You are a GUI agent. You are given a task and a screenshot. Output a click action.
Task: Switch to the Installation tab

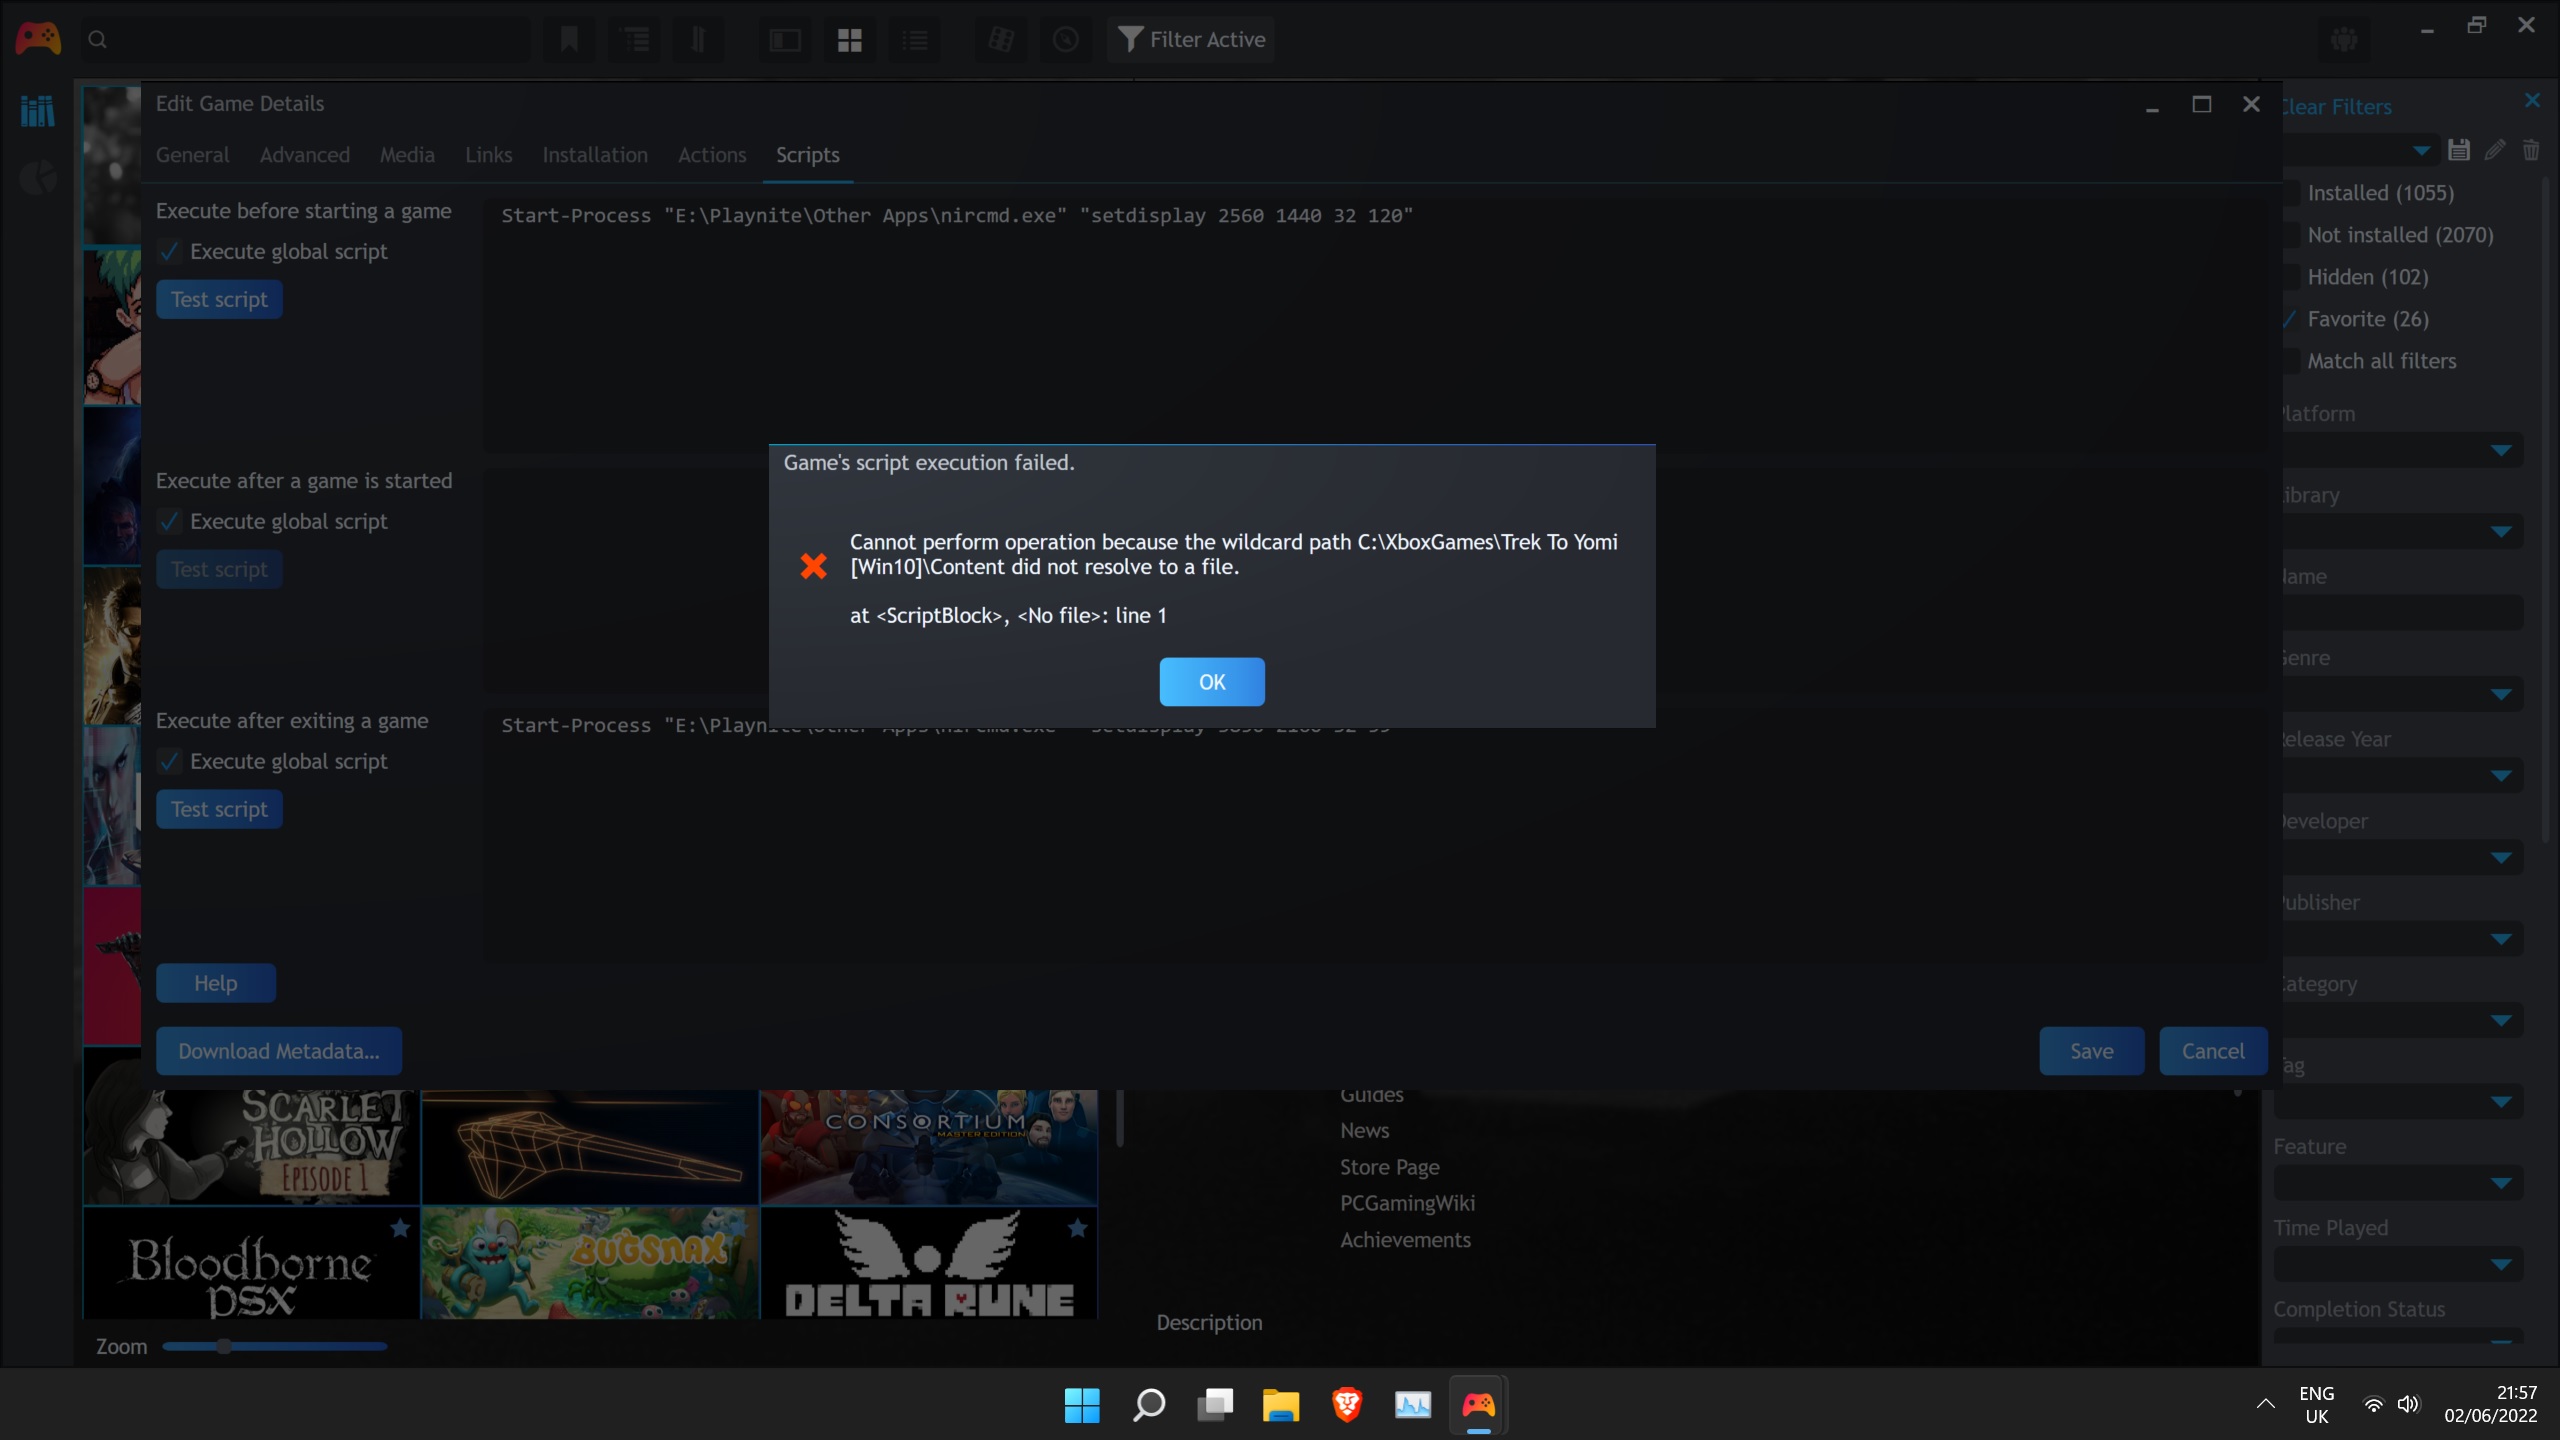(x=595, y=155)
